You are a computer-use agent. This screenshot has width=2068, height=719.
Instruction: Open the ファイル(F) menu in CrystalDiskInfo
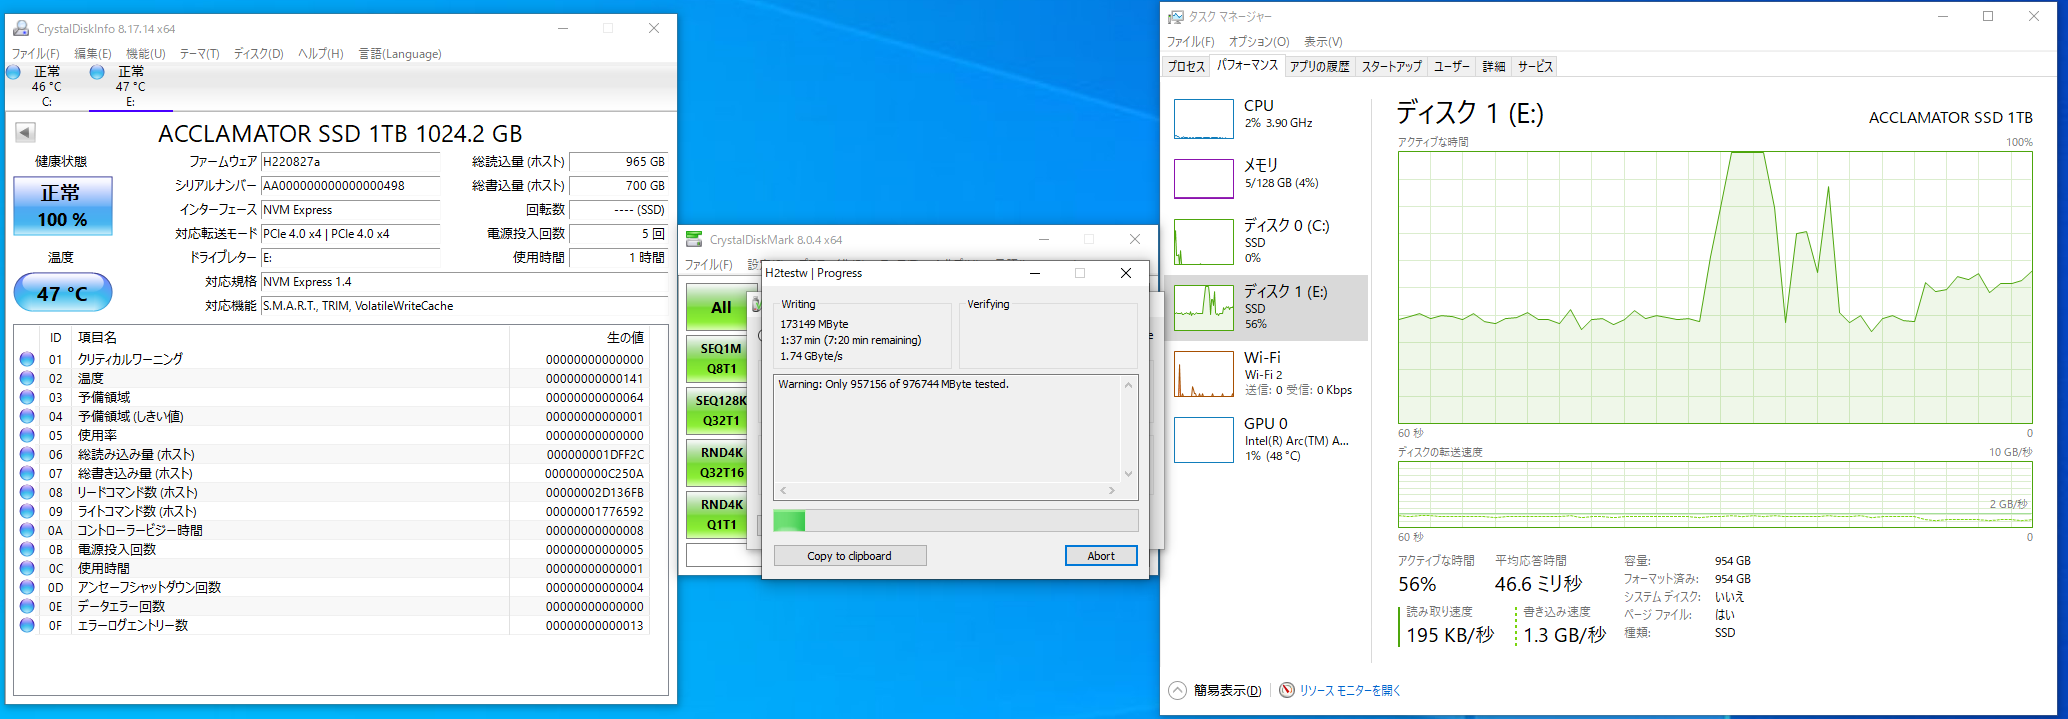tap(36, 54)
